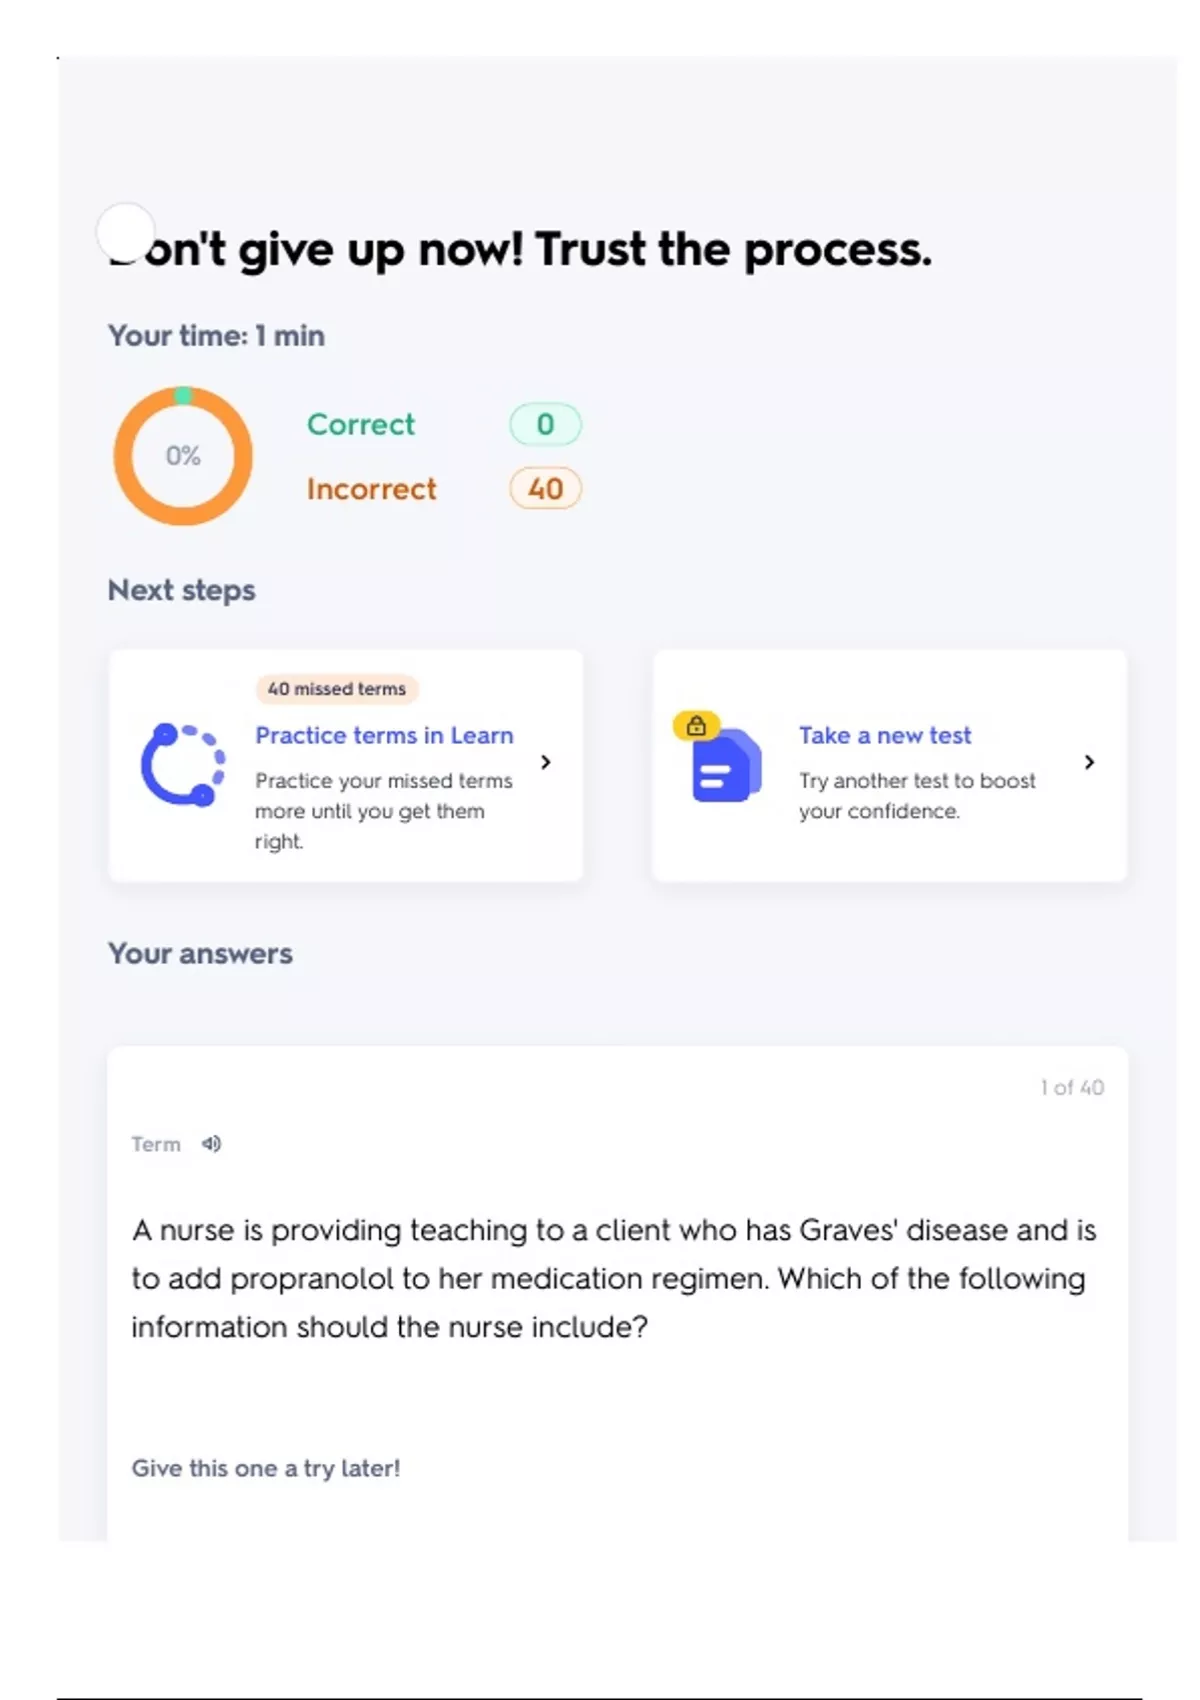The width and height of the screenshot is (1200, 1700).
Task: Click the Learn circular progress icon
Action: coord(182,764)
